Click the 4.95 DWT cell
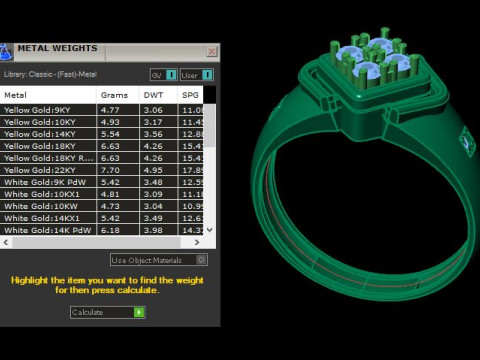Viewport: 480px width, 360px height. click(158, 170)
